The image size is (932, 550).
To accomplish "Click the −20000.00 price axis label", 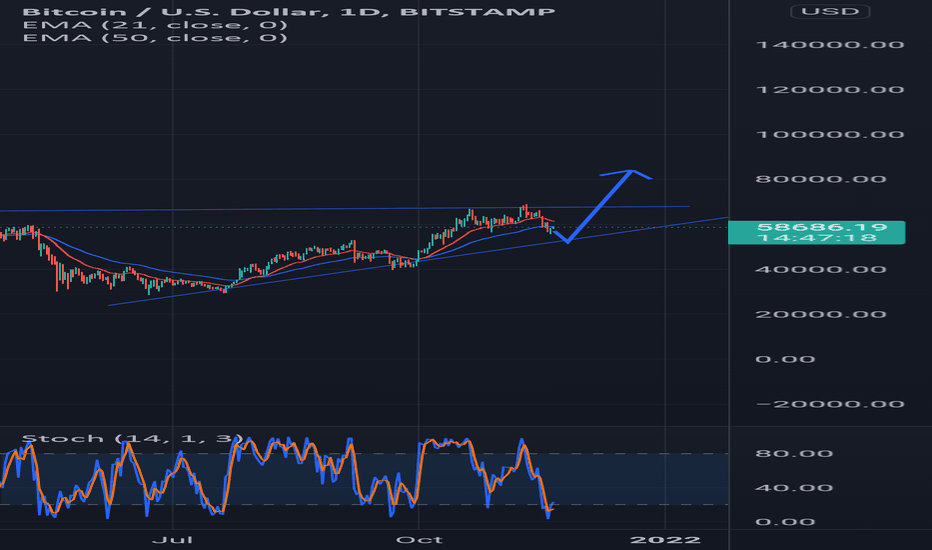I will pyautogui.click(x=830, y=404).
